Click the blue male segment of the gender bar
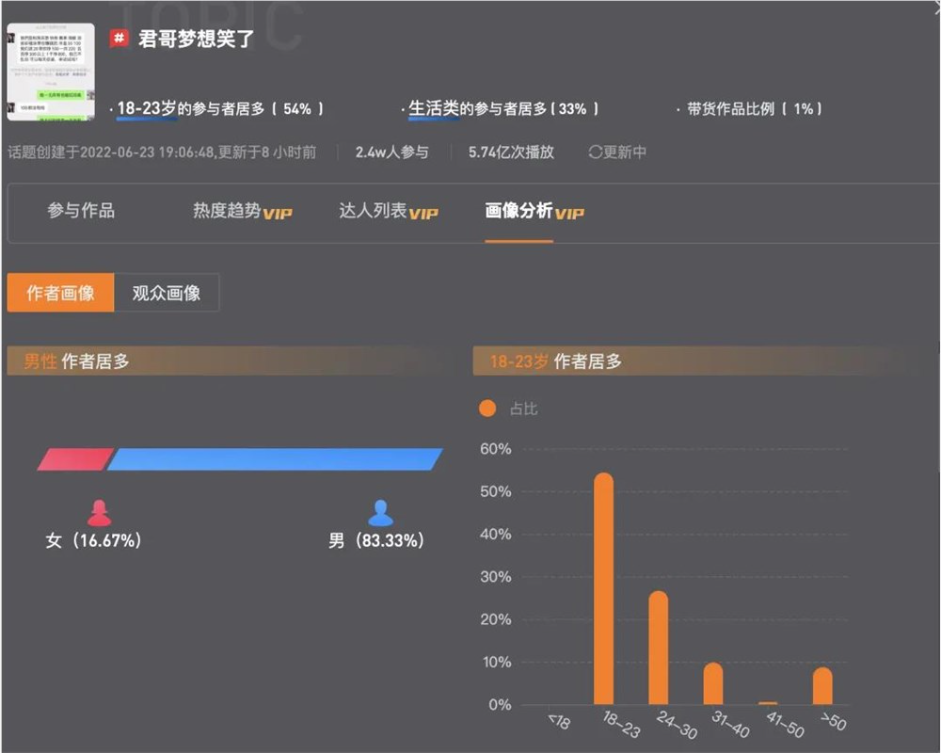Image resolution: width=941 pixels, height=753 pixels. click(275, 458)
